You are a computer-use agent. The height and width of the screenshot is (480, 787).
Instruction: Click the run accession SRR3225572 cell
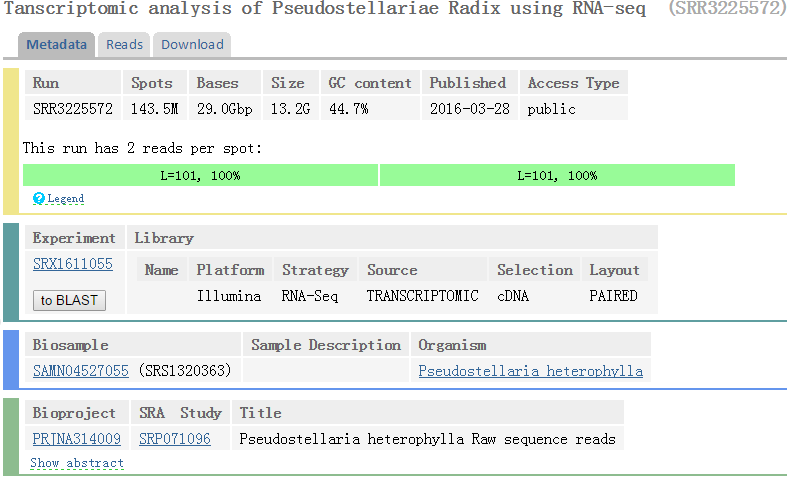point(73,108)
